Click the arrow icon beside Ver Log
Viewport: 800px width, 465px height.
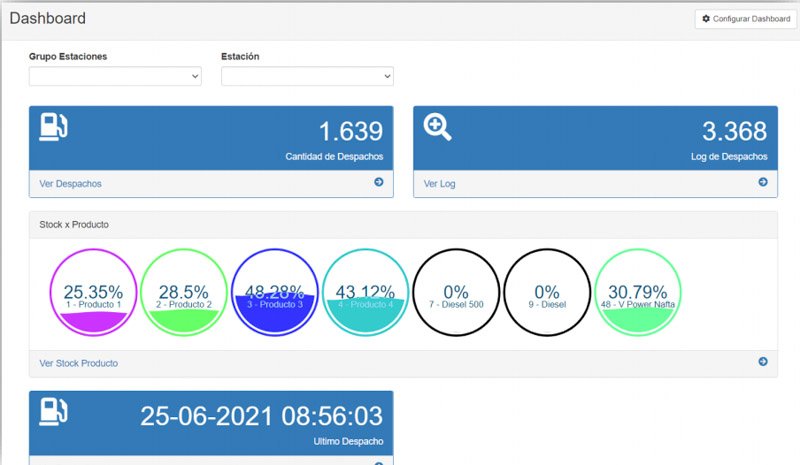click(x=763, y=182)
